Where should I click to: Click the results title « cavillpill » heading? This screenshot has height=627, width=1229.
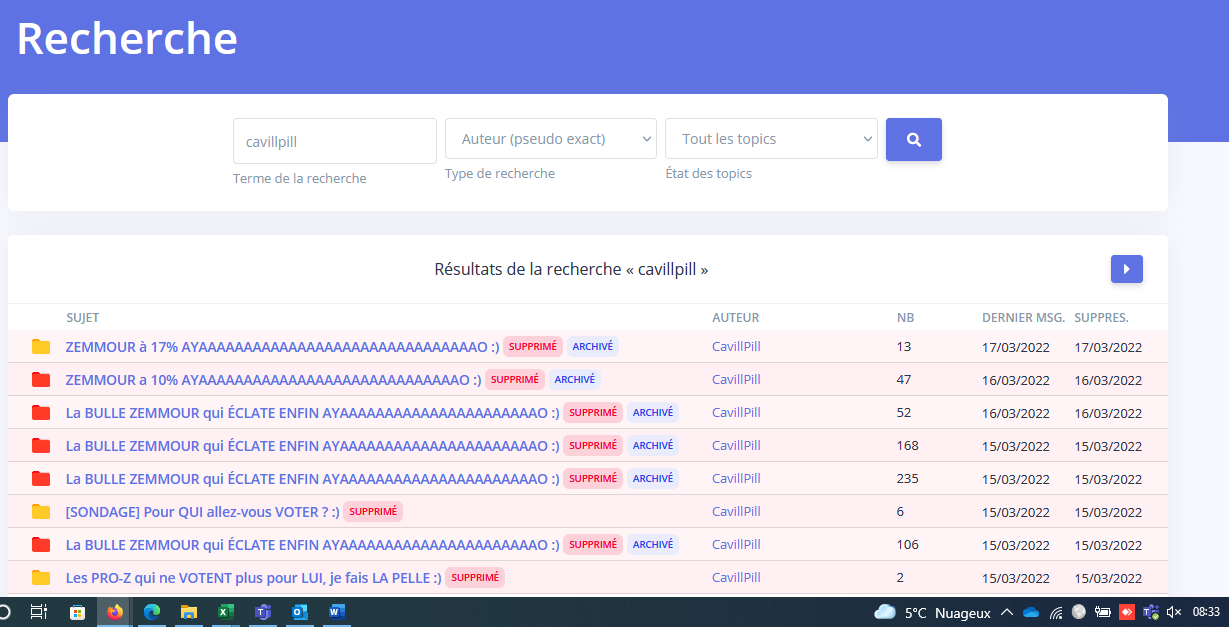tap(571, 270)
